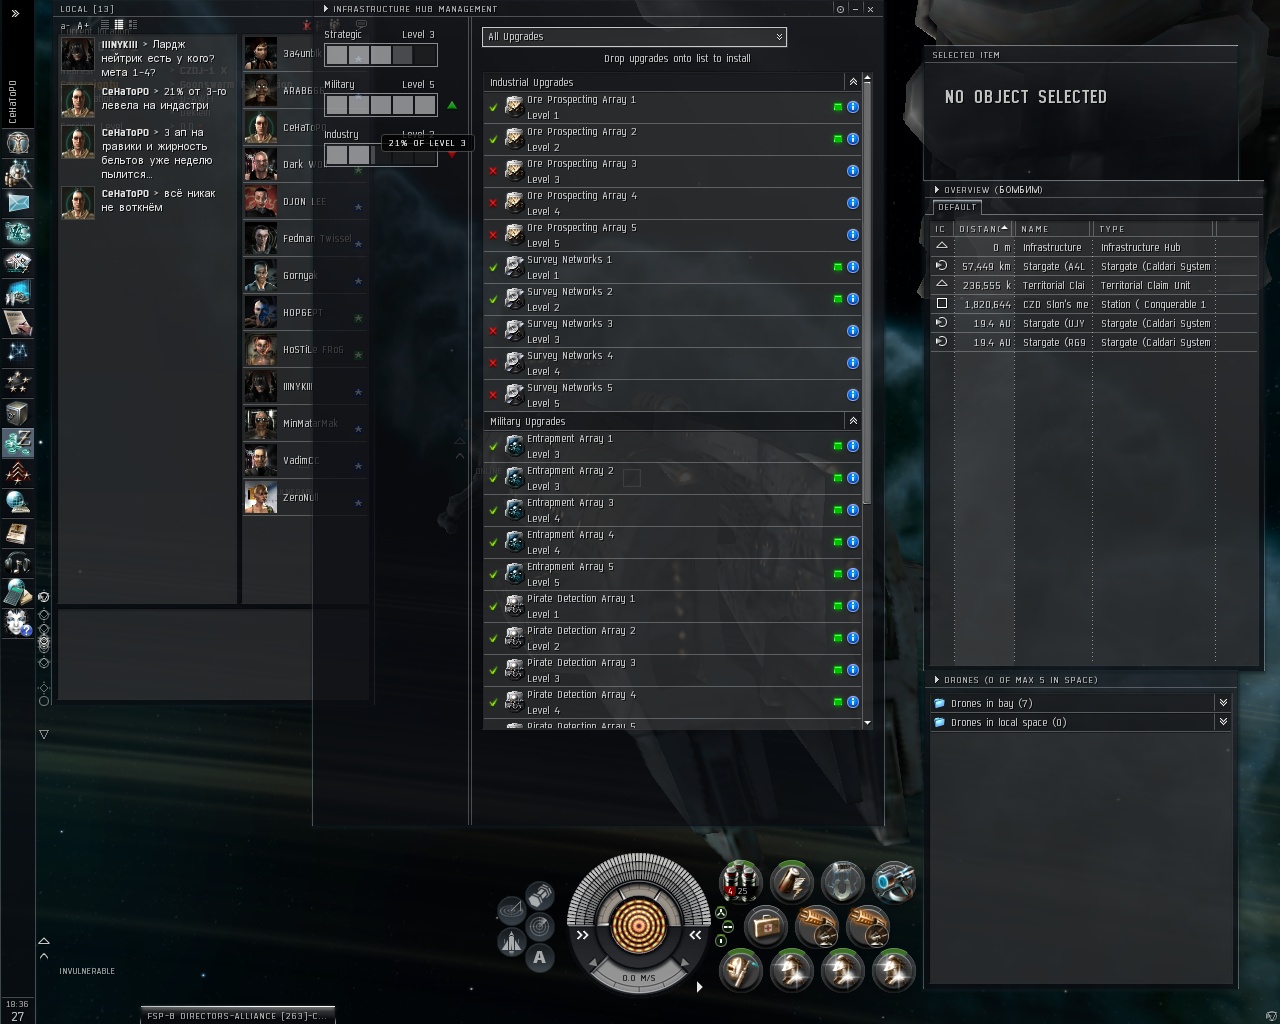
Task: Activate the magnet module on the HUD
Action: coord(843,882)
